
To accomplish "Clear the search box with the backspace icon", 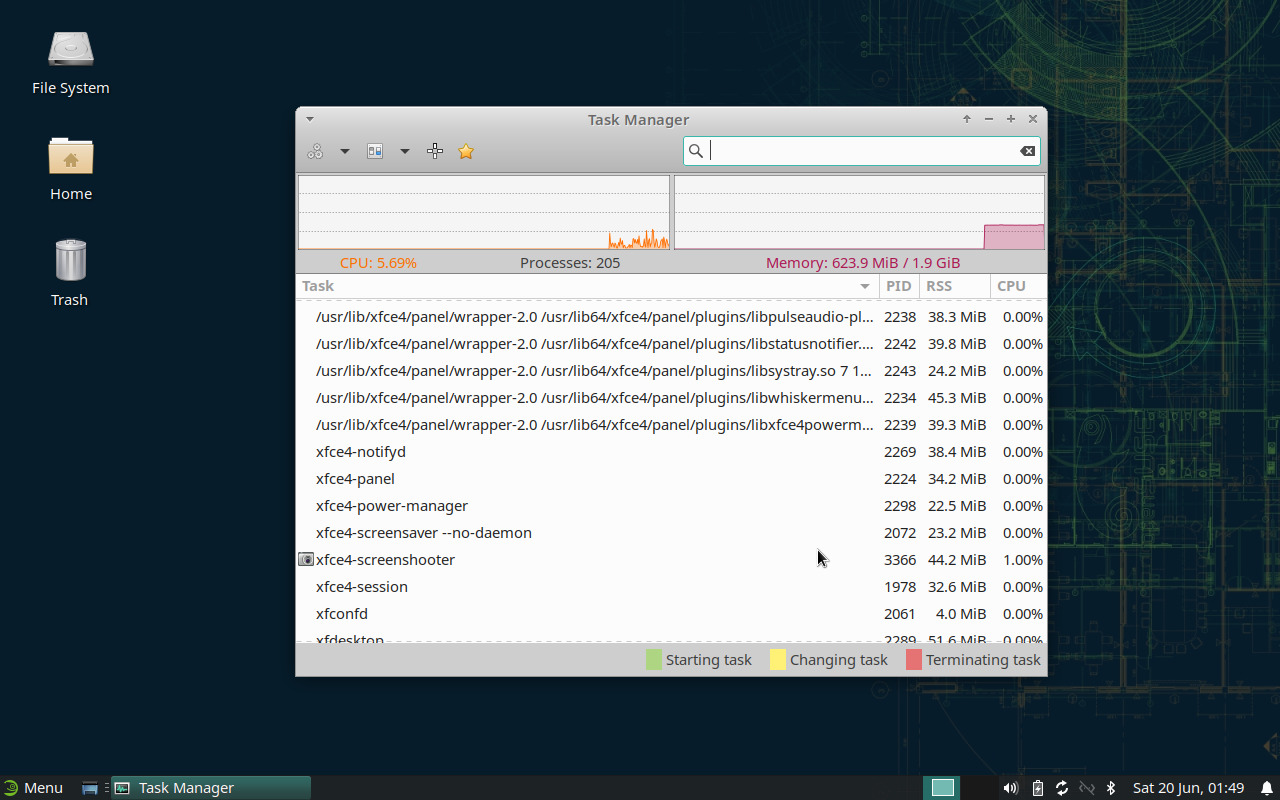I will point(1027,151).
